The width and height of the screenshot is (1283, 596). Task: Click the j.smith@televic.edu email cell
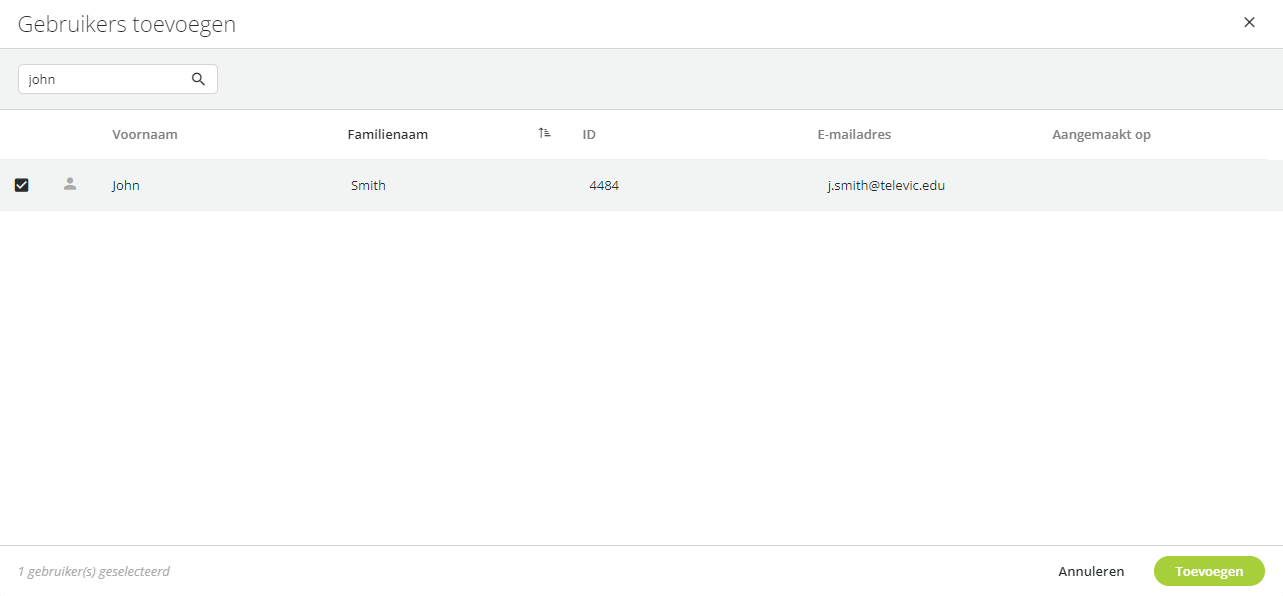click(x=886, y=185)
